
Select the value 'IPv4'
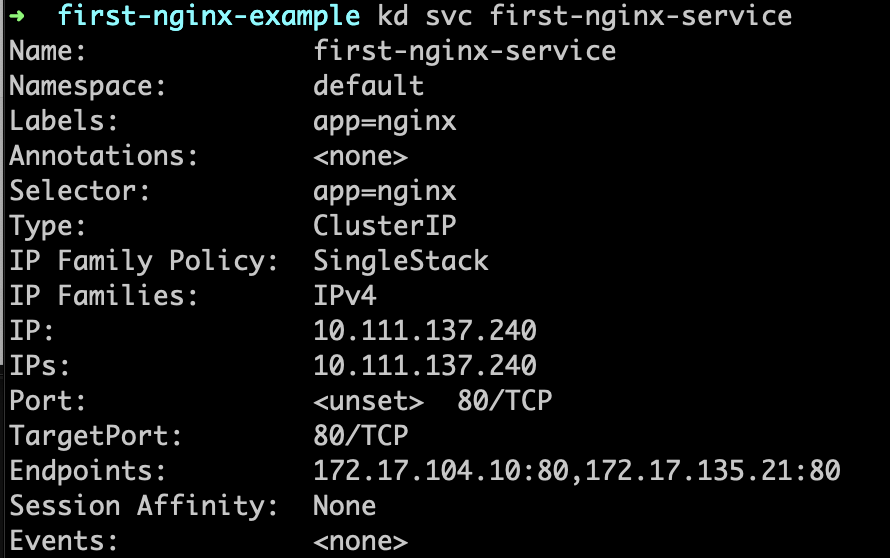pyautogui.click(x=345, y=296)
